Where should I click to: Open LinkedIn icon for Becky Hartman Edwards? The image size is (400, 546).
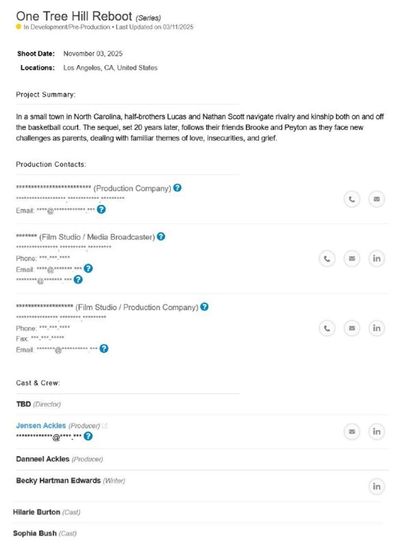[x=376, y=486]
